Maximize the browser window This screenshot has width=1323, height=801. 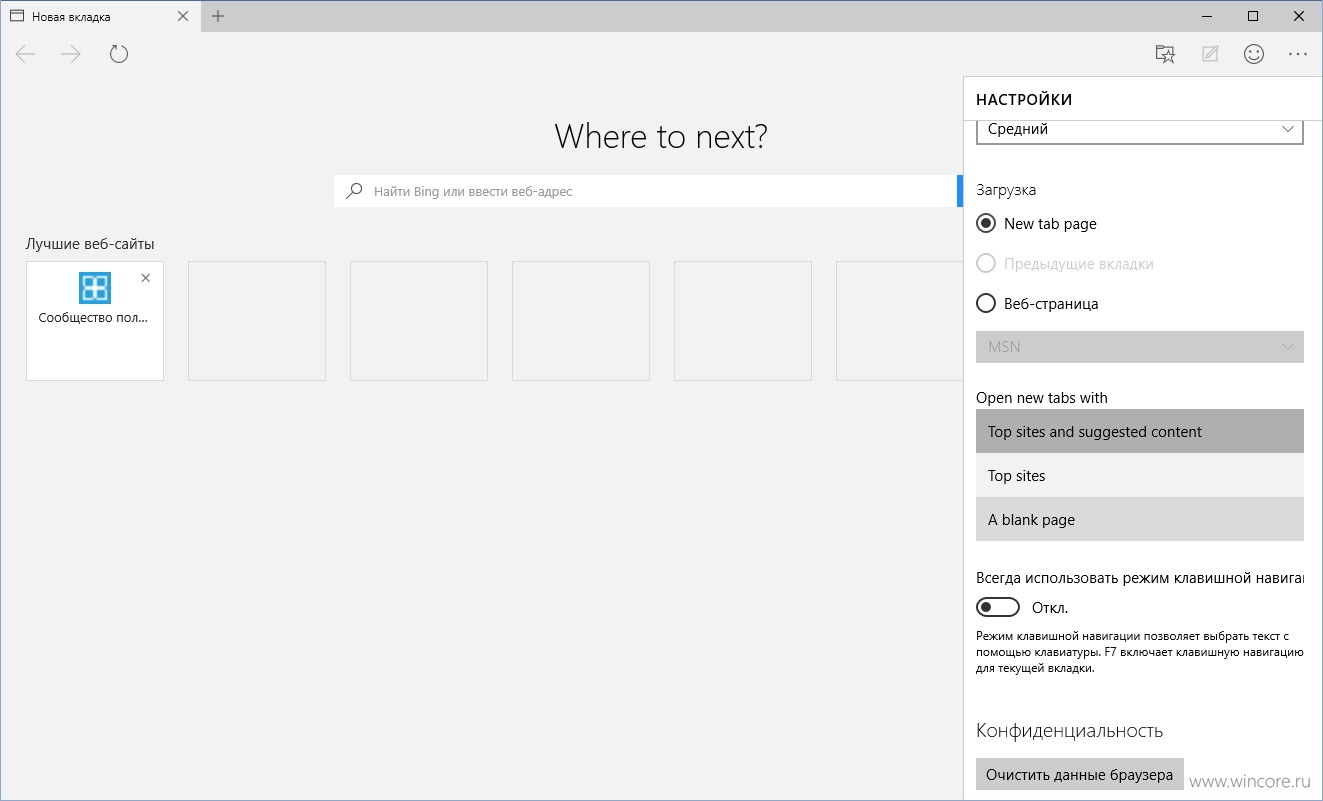pos(1253,16)
